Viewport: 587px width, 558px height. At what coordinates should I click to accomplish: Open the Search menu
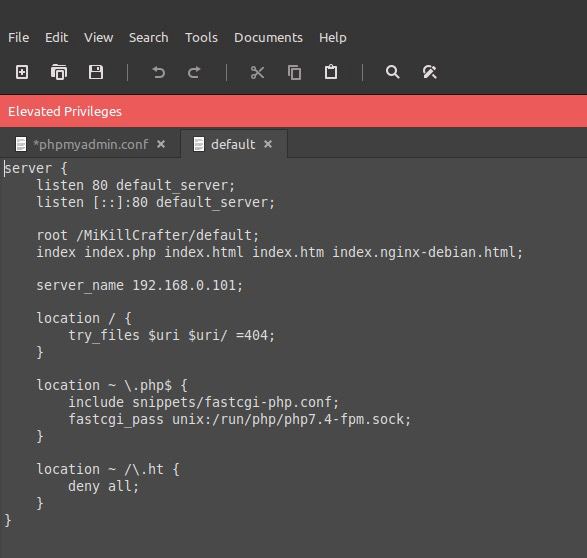149,37
